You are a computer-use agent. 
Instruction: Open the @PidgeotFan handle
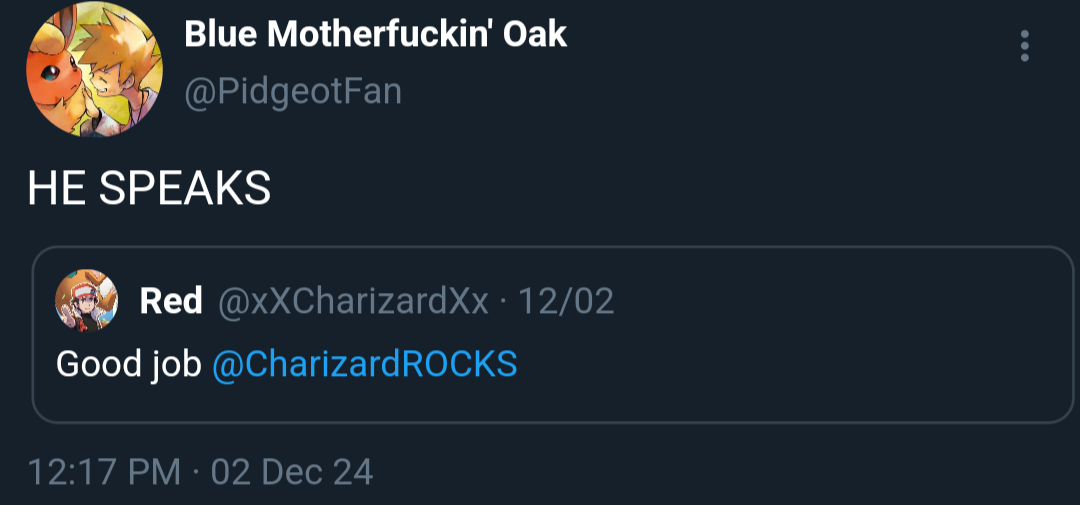(x=293, y=91)
